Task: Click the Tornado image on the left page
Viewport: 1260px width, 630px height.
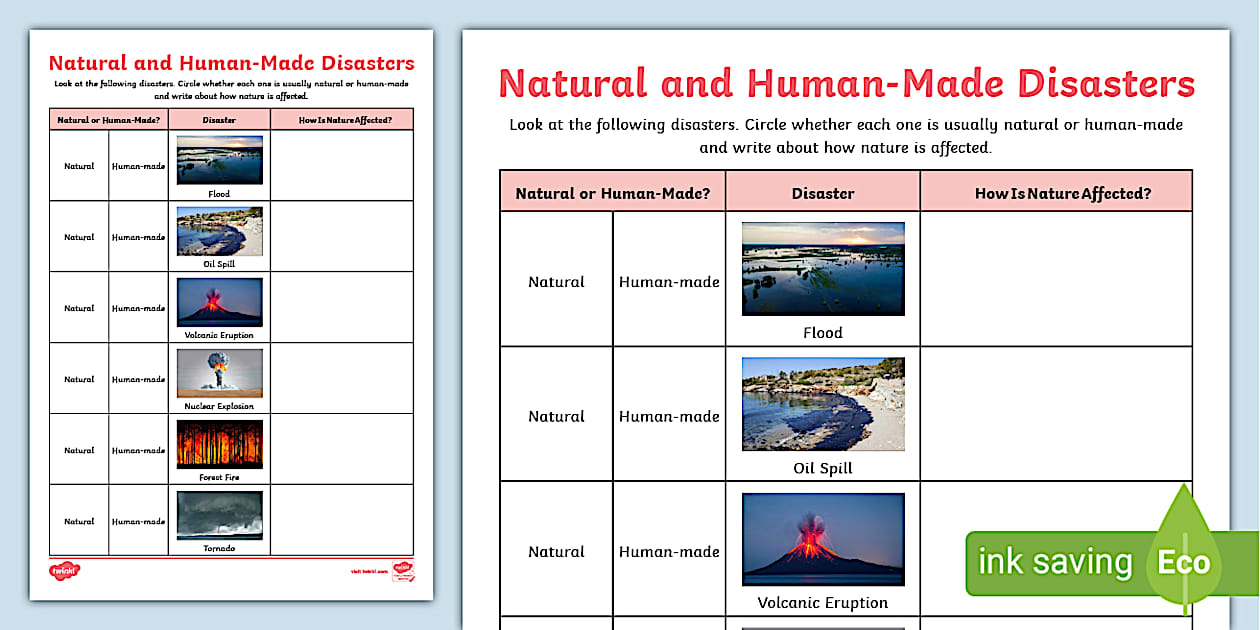Action: 219,514
